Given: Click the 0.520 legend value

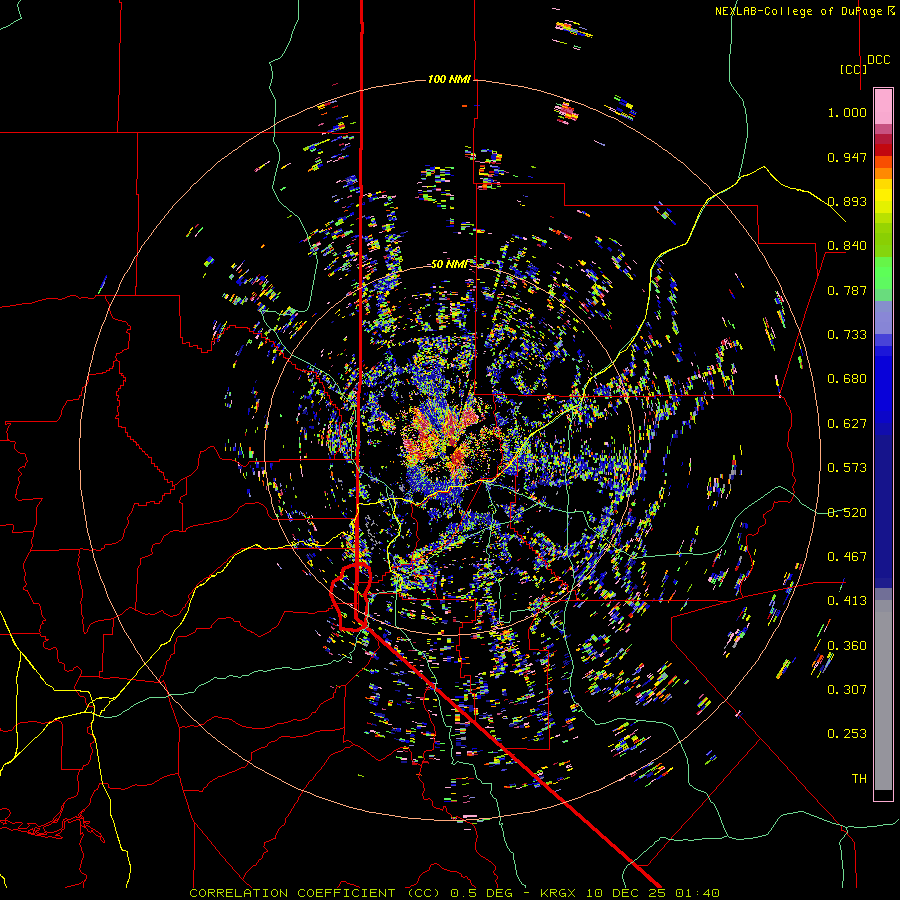Looking at the screenshot, I should [x=847, y=512].
